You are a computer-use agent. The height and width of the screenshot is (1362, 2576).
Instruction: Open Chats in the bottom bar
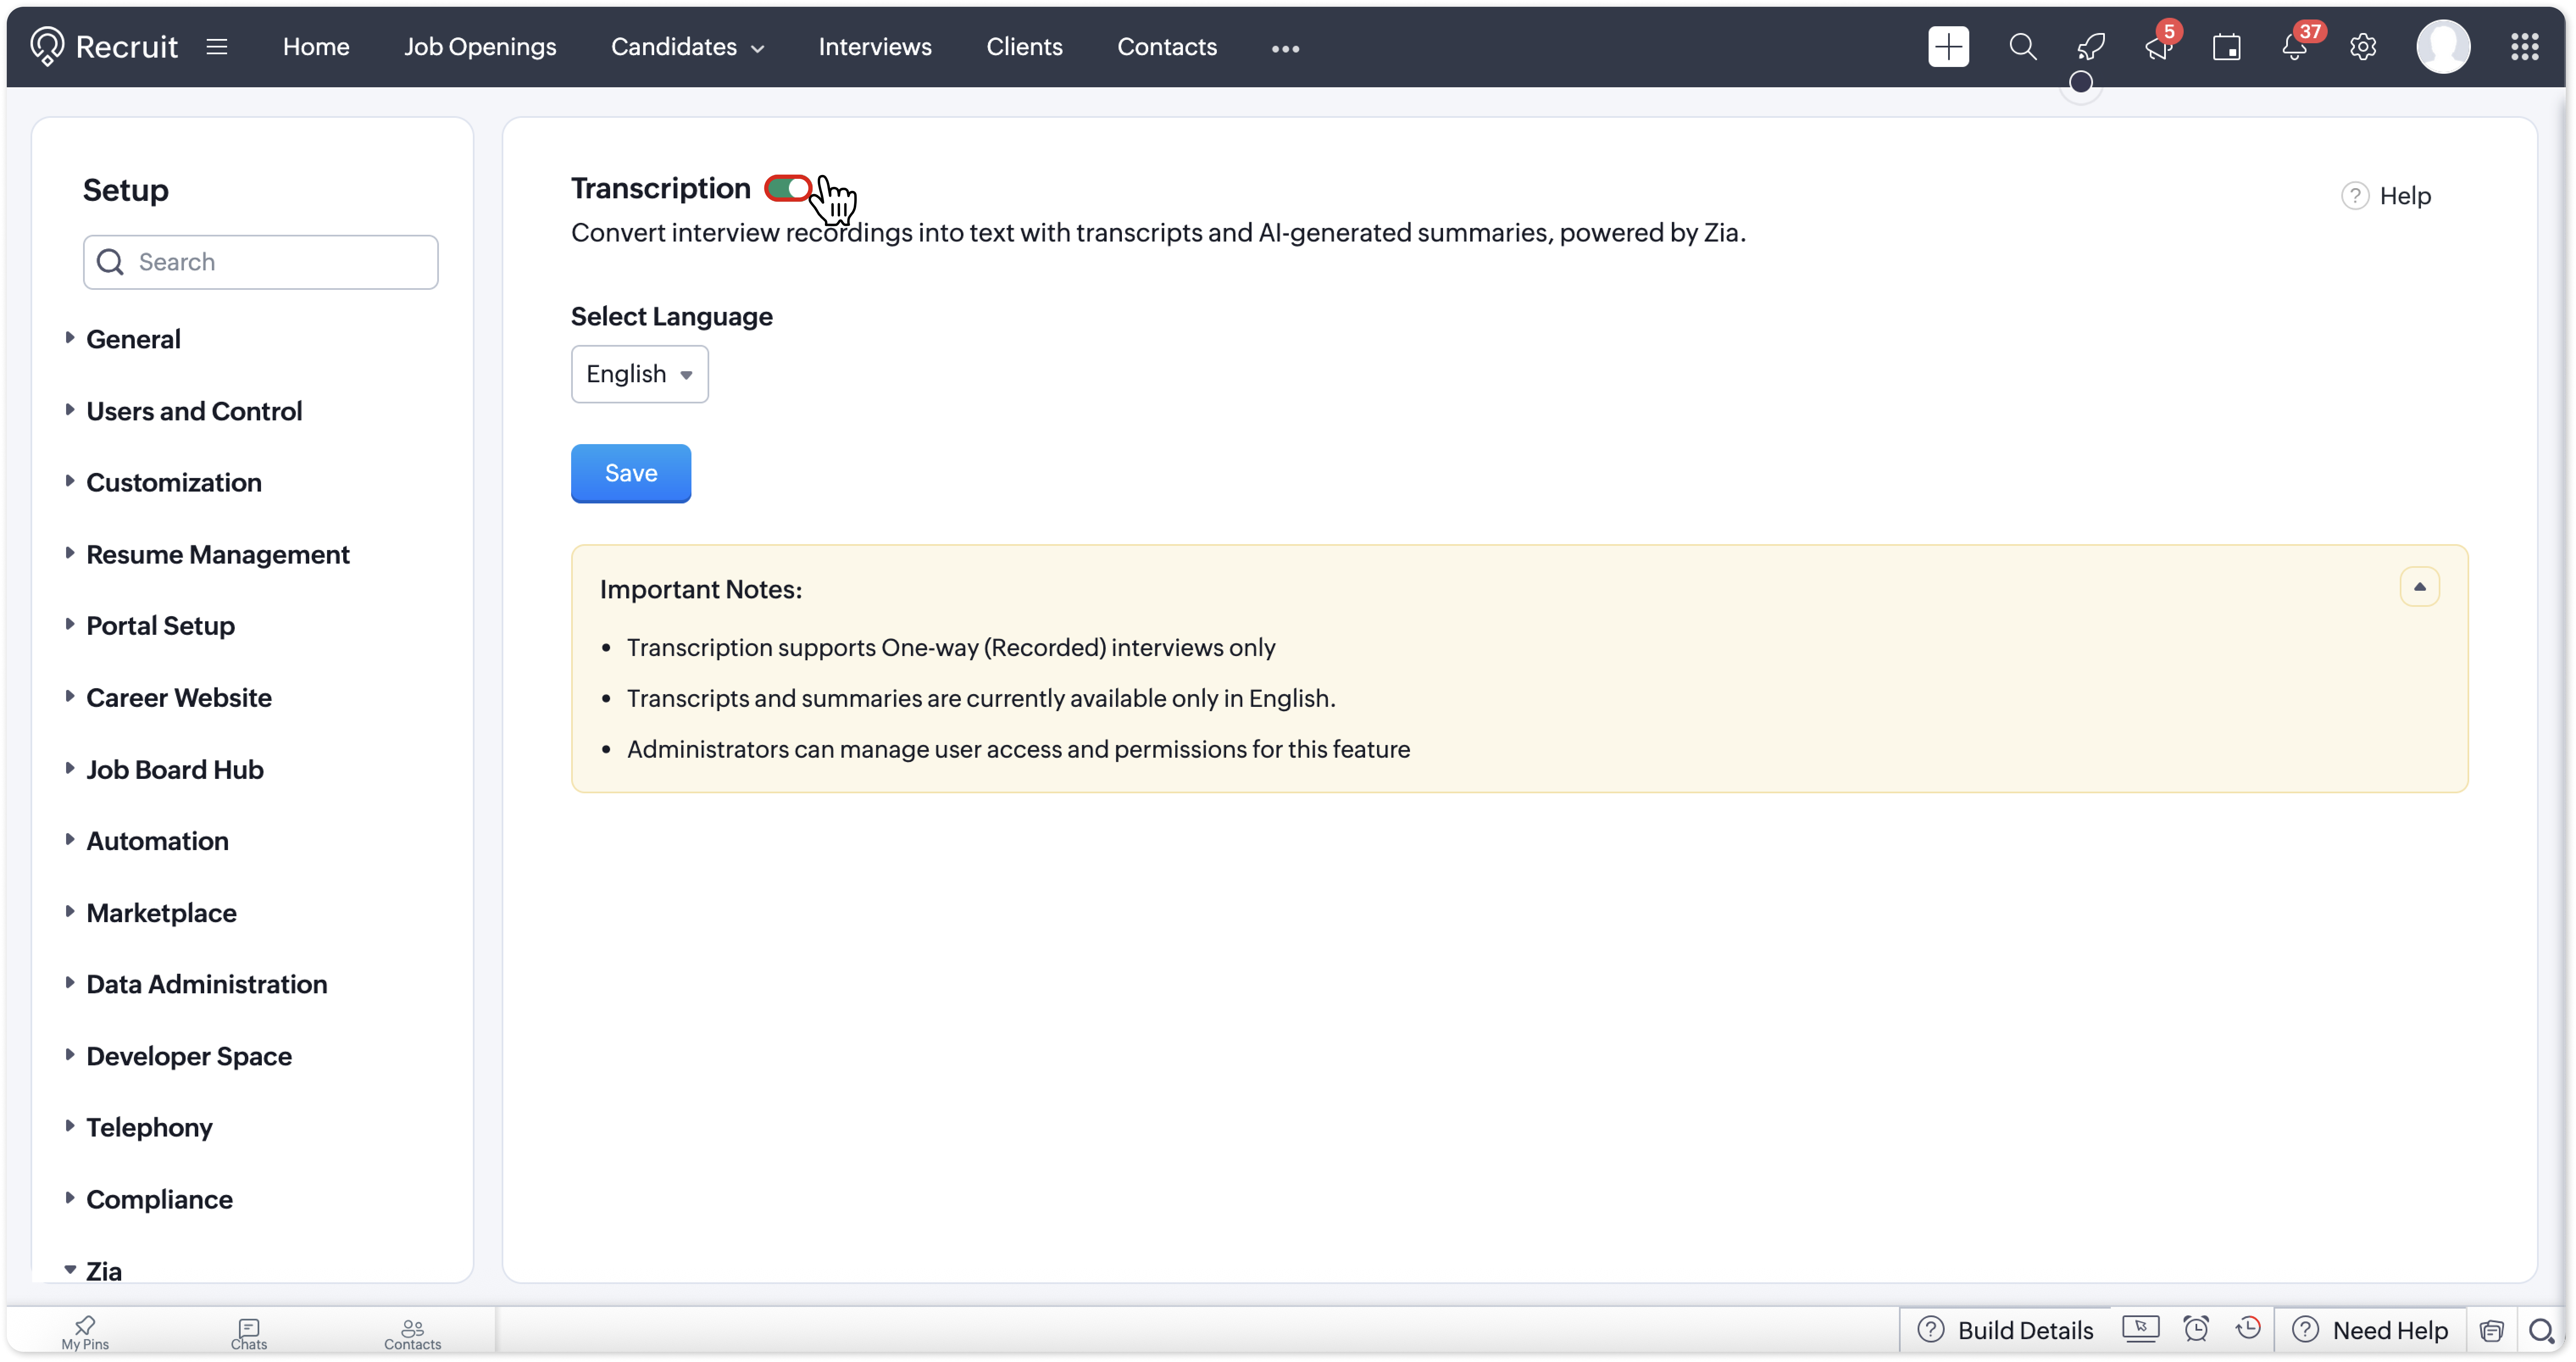click(x=249, y=1333)
